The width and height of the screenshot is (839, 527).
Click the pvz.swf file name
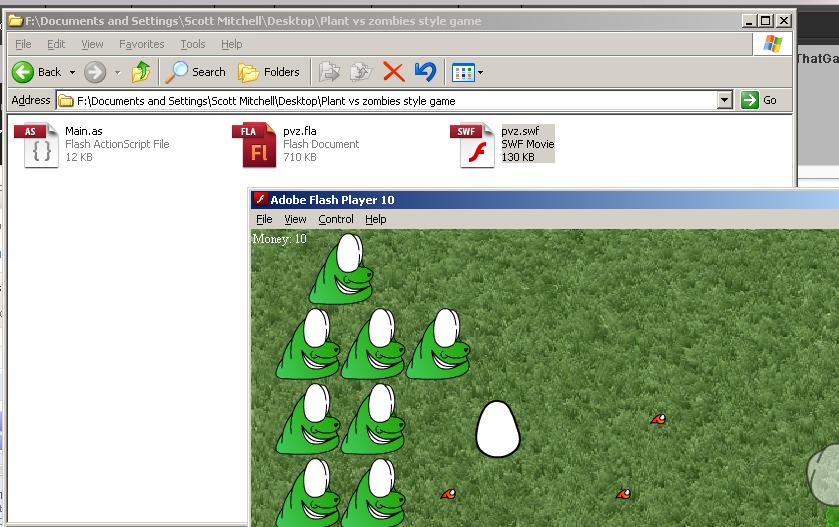pyautogui.click(x=520, y=131)
